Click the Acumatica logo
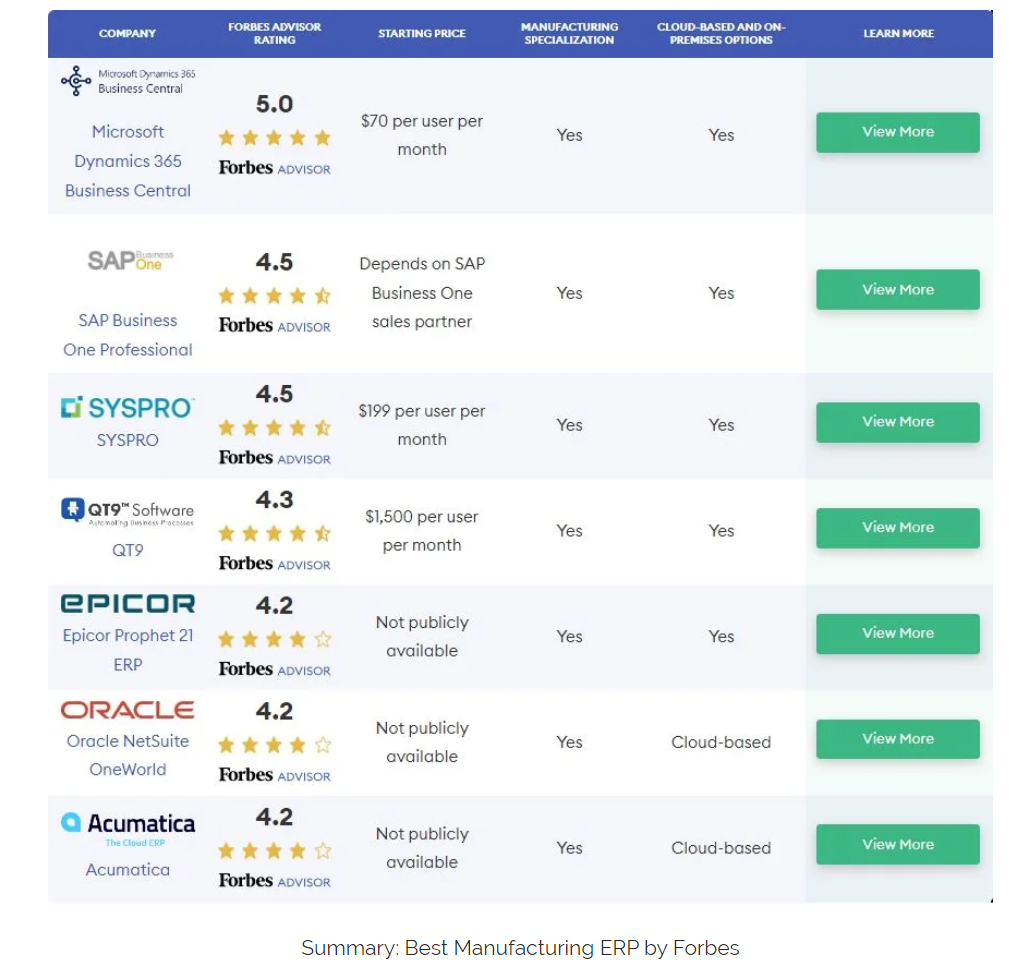The width and height of the screenshot is (1020, 977). (x=127, y=825)
